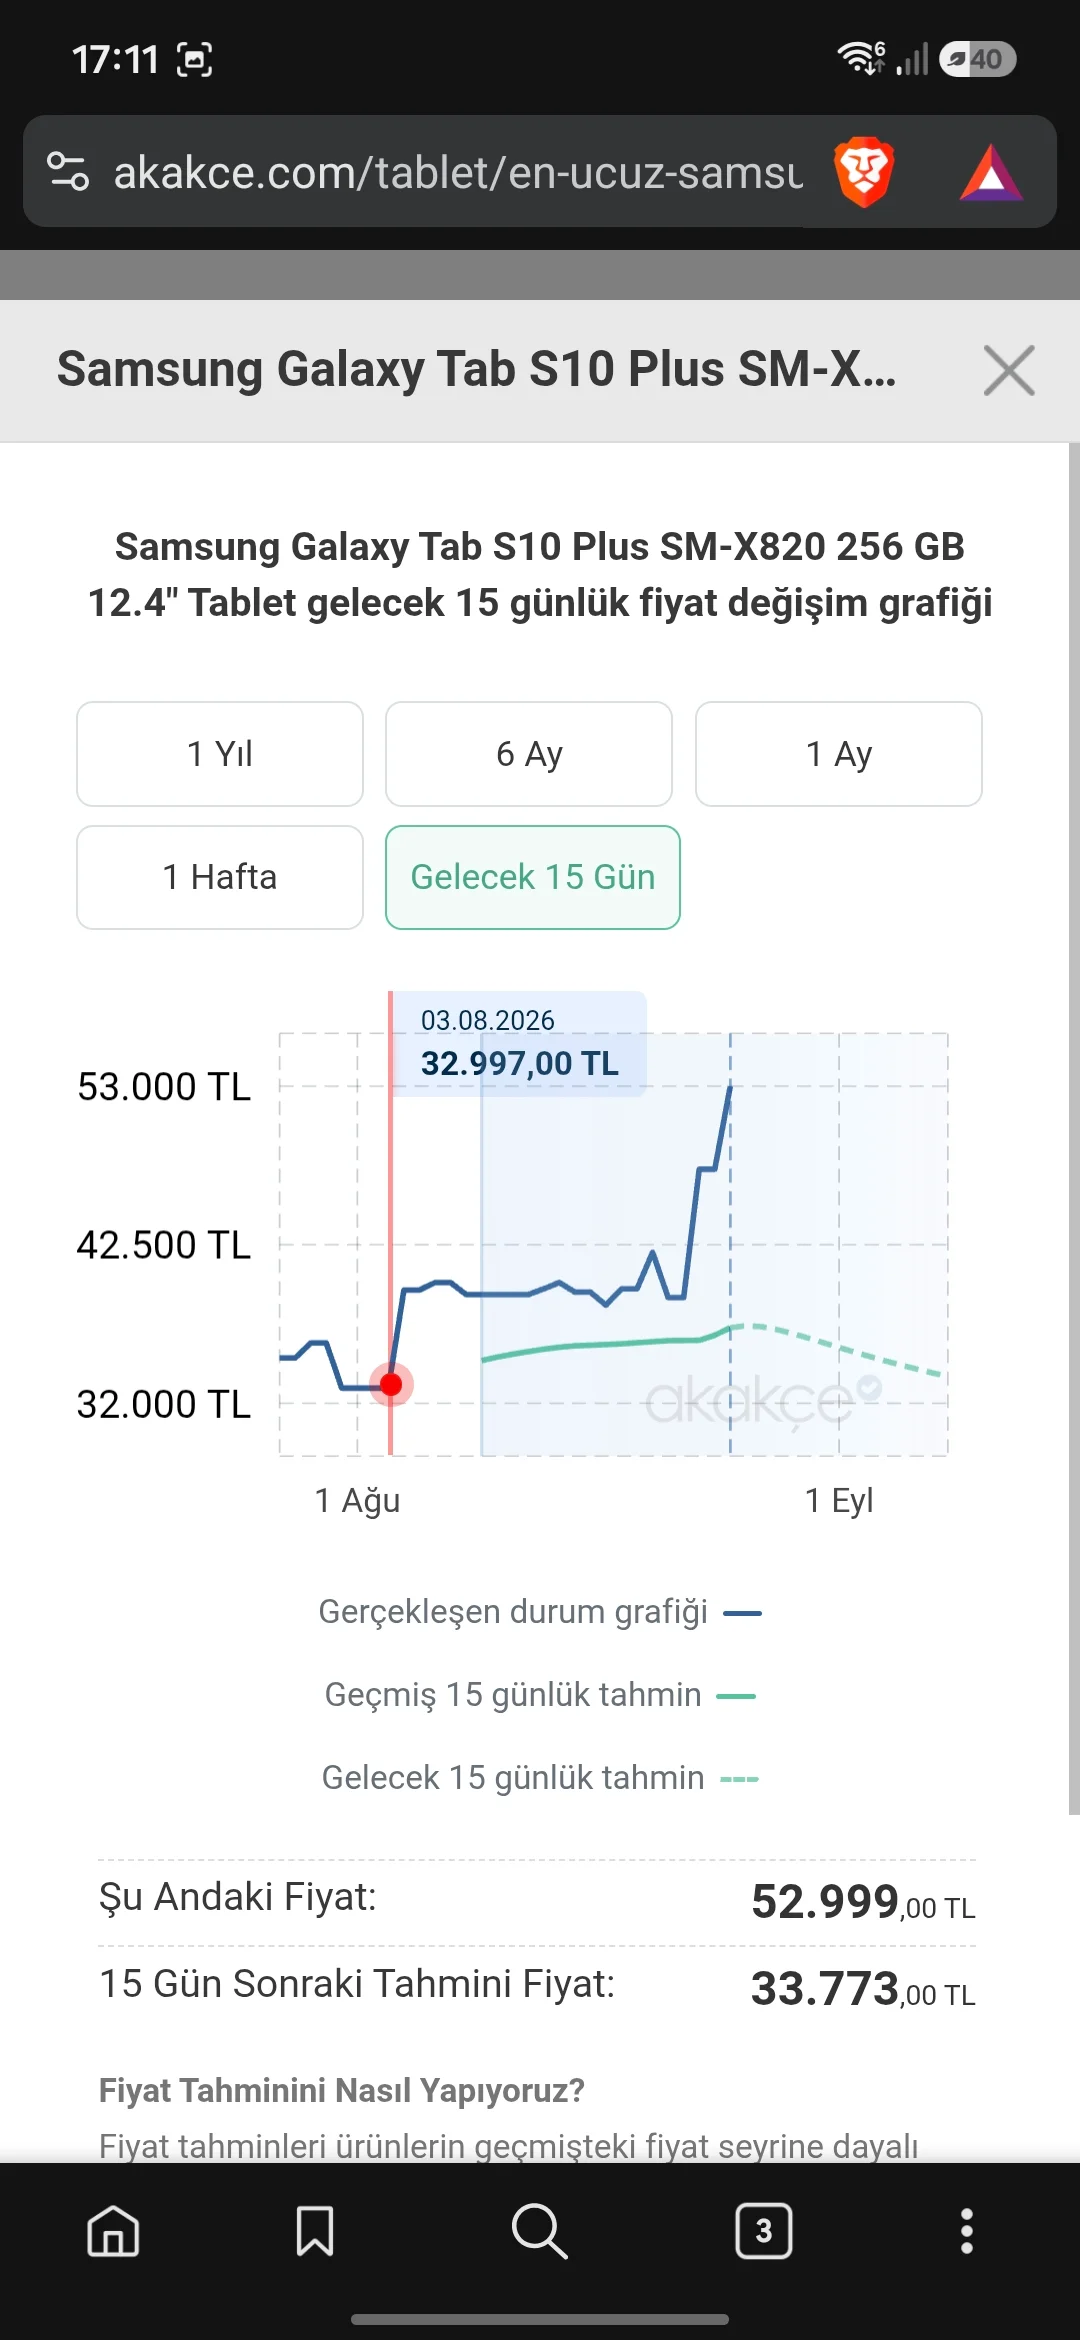Click the red data point on chart

(391, 1384)
